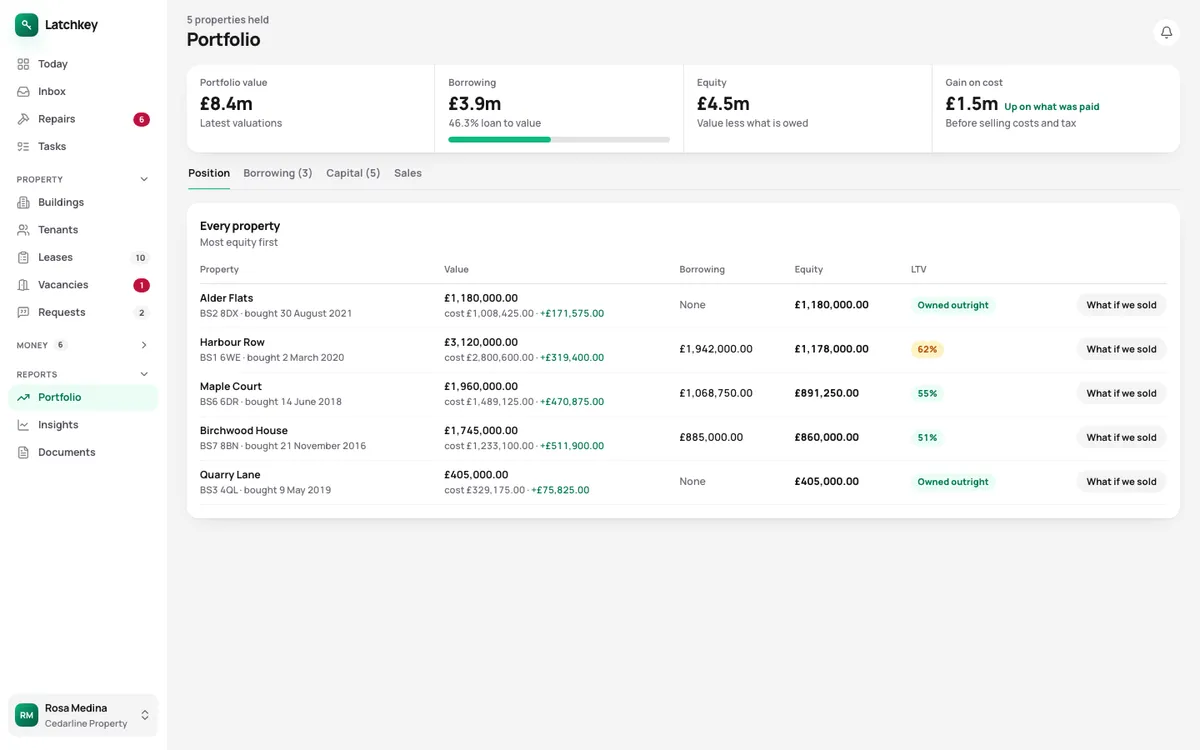Click the loan to value progress bar
This screenshot has width=1200, height=750.
[559, 140]
